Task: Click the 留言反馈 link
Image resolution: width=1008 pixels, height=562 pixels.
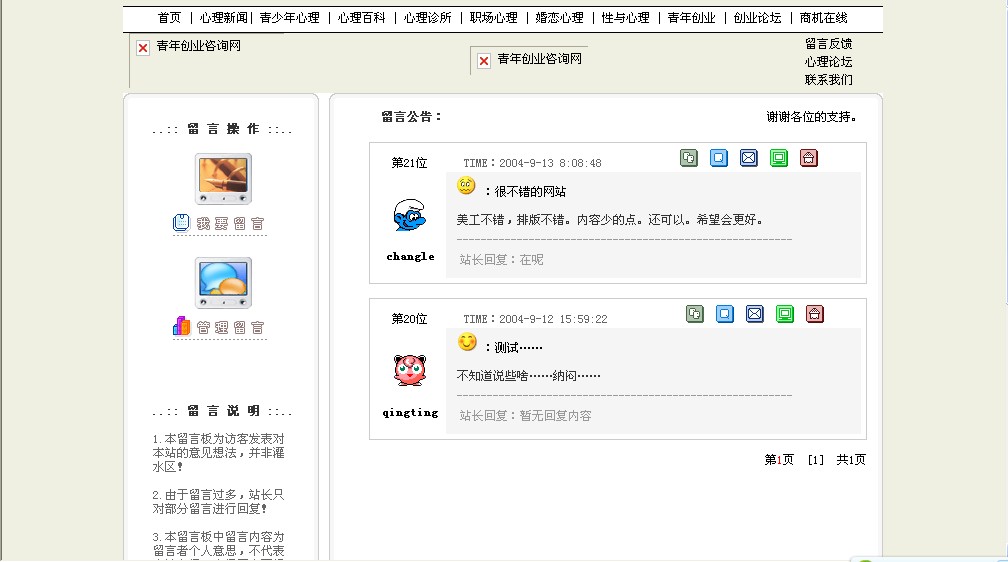Action: 829,44
